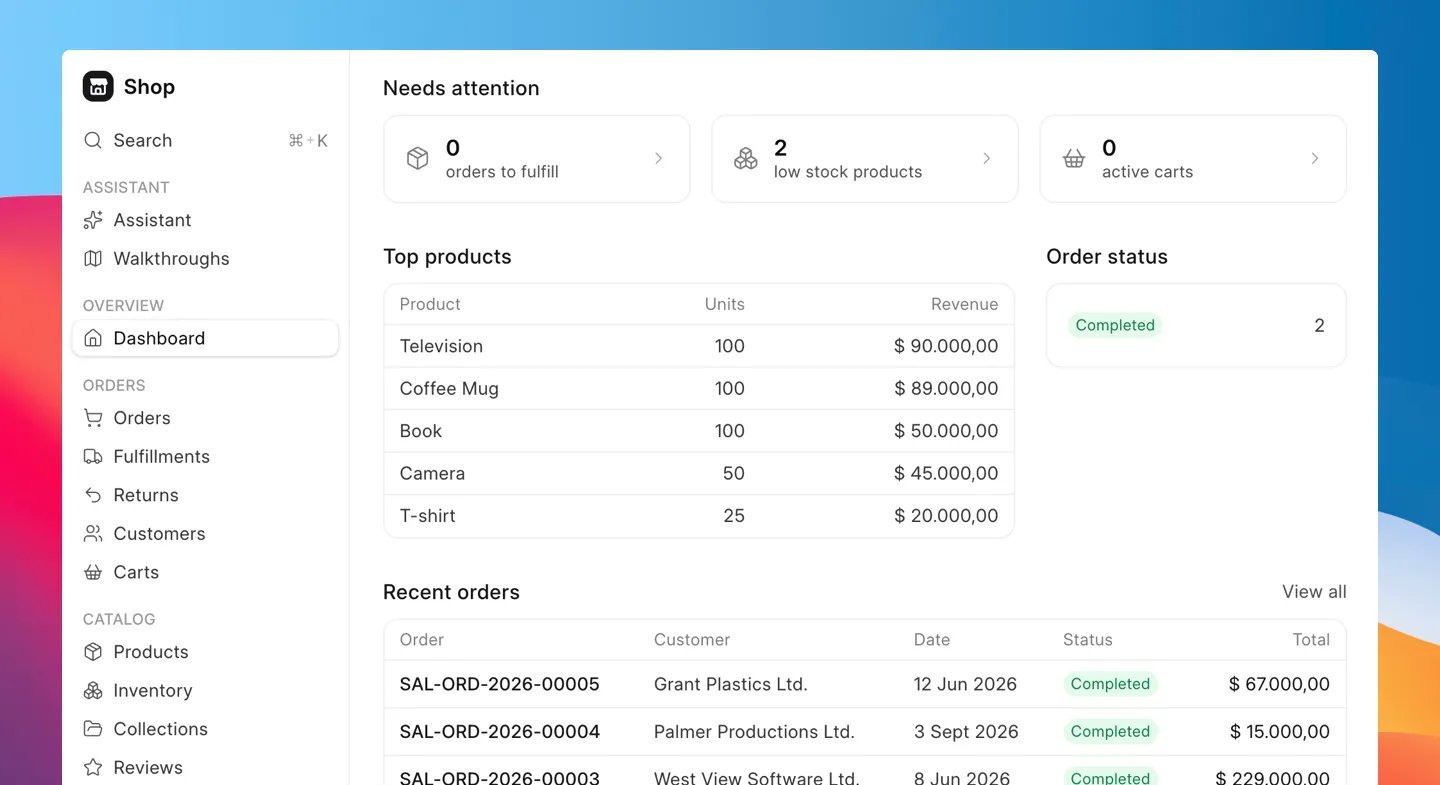Click customer Palmer Productions Ltd.

click(754, 731)
